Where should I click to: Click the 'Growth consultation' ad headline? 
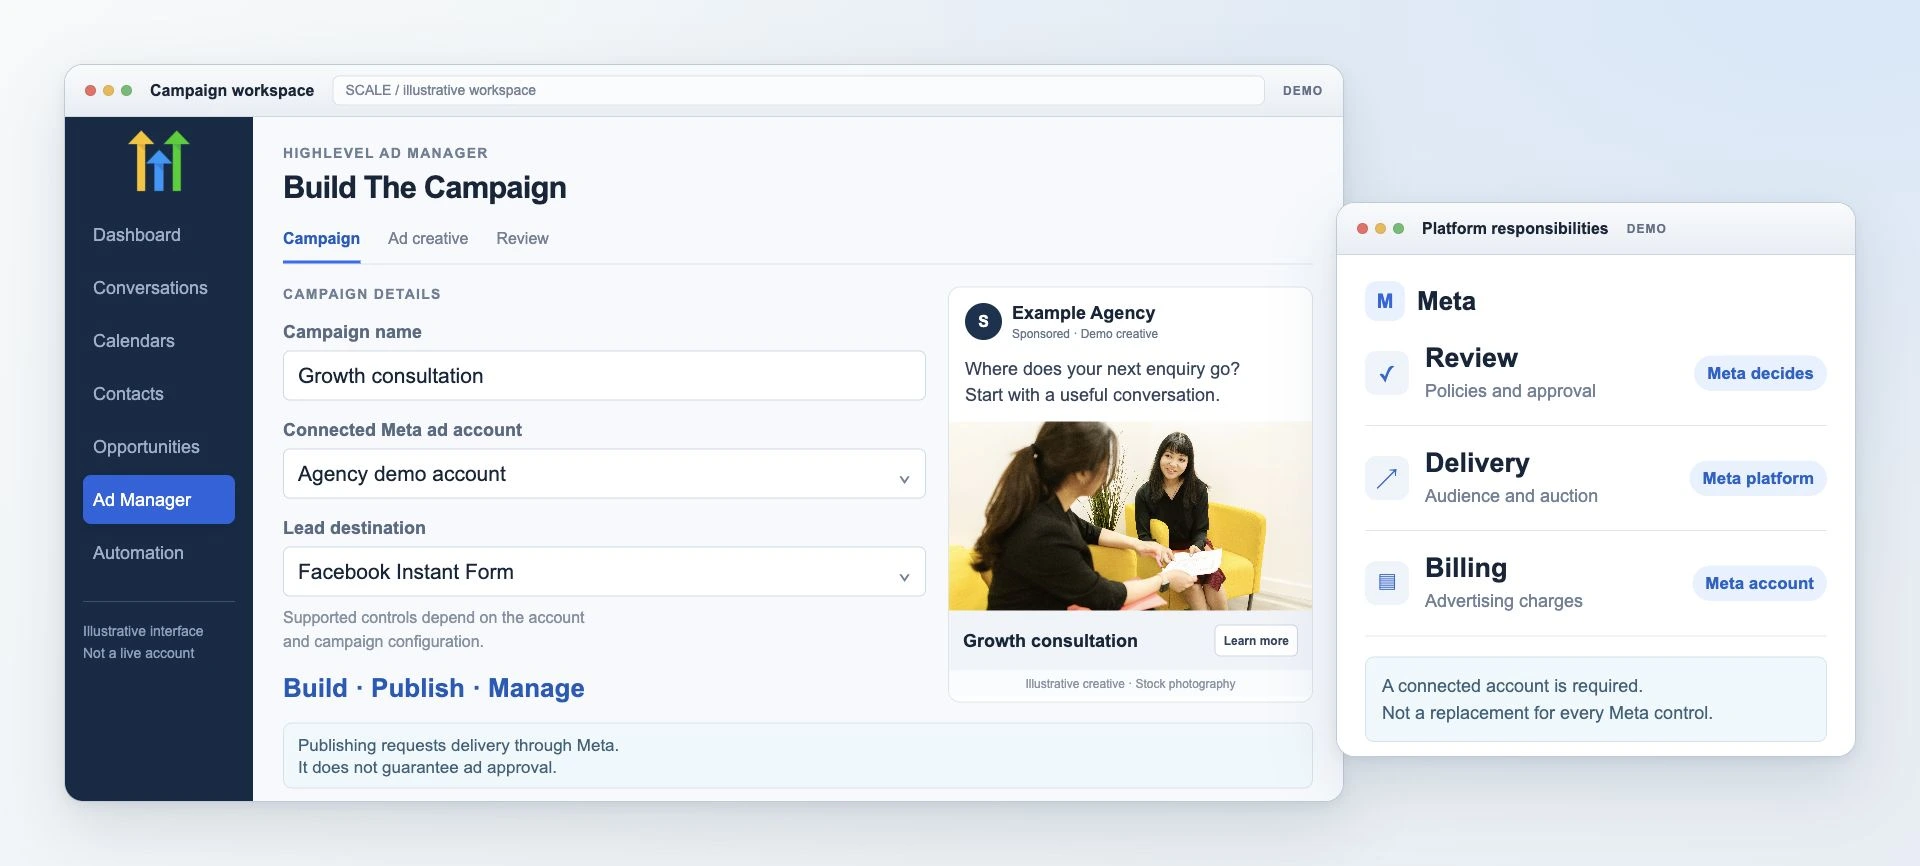(x=1050, y=641)
